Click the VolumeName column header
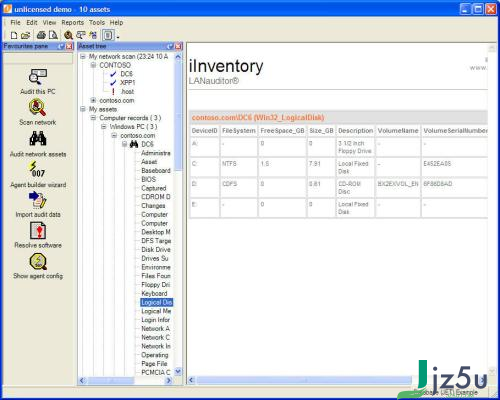Screen dimensions: 500x400 tap(398, 131)
